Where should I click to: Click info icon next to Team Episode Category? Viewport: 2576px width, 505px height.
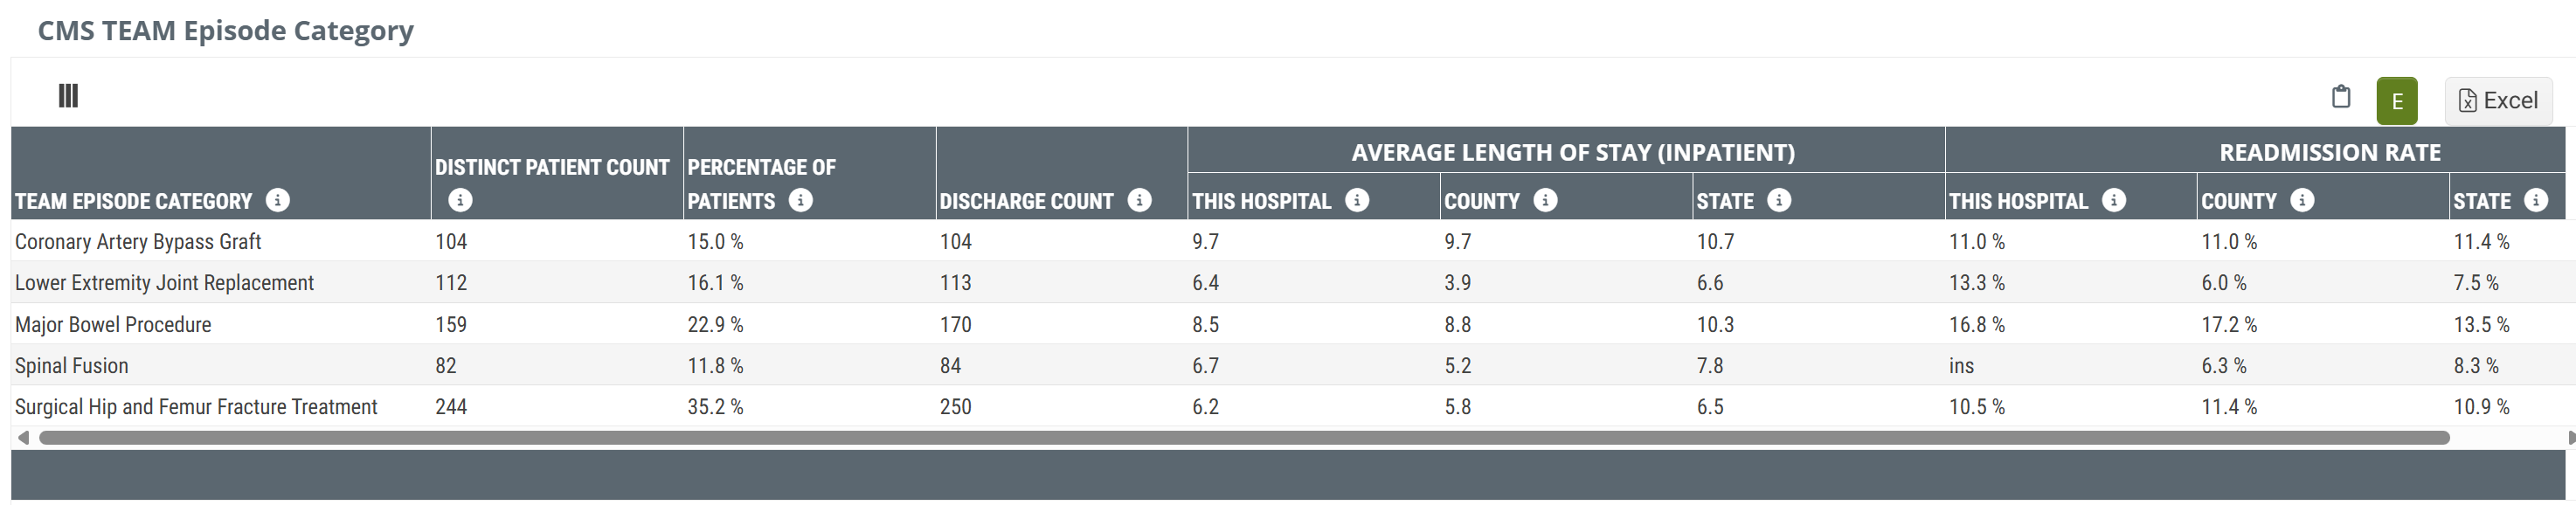point(278,200)
